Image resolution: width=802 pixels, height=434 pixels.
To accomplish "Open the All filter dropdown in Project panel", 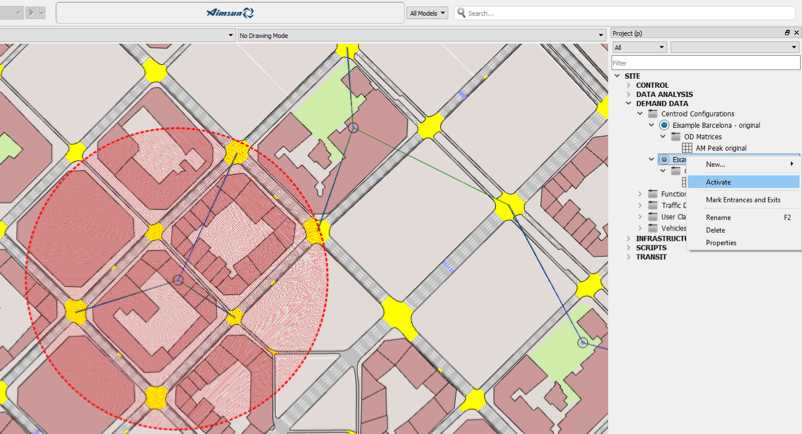I will coord(639,47).
